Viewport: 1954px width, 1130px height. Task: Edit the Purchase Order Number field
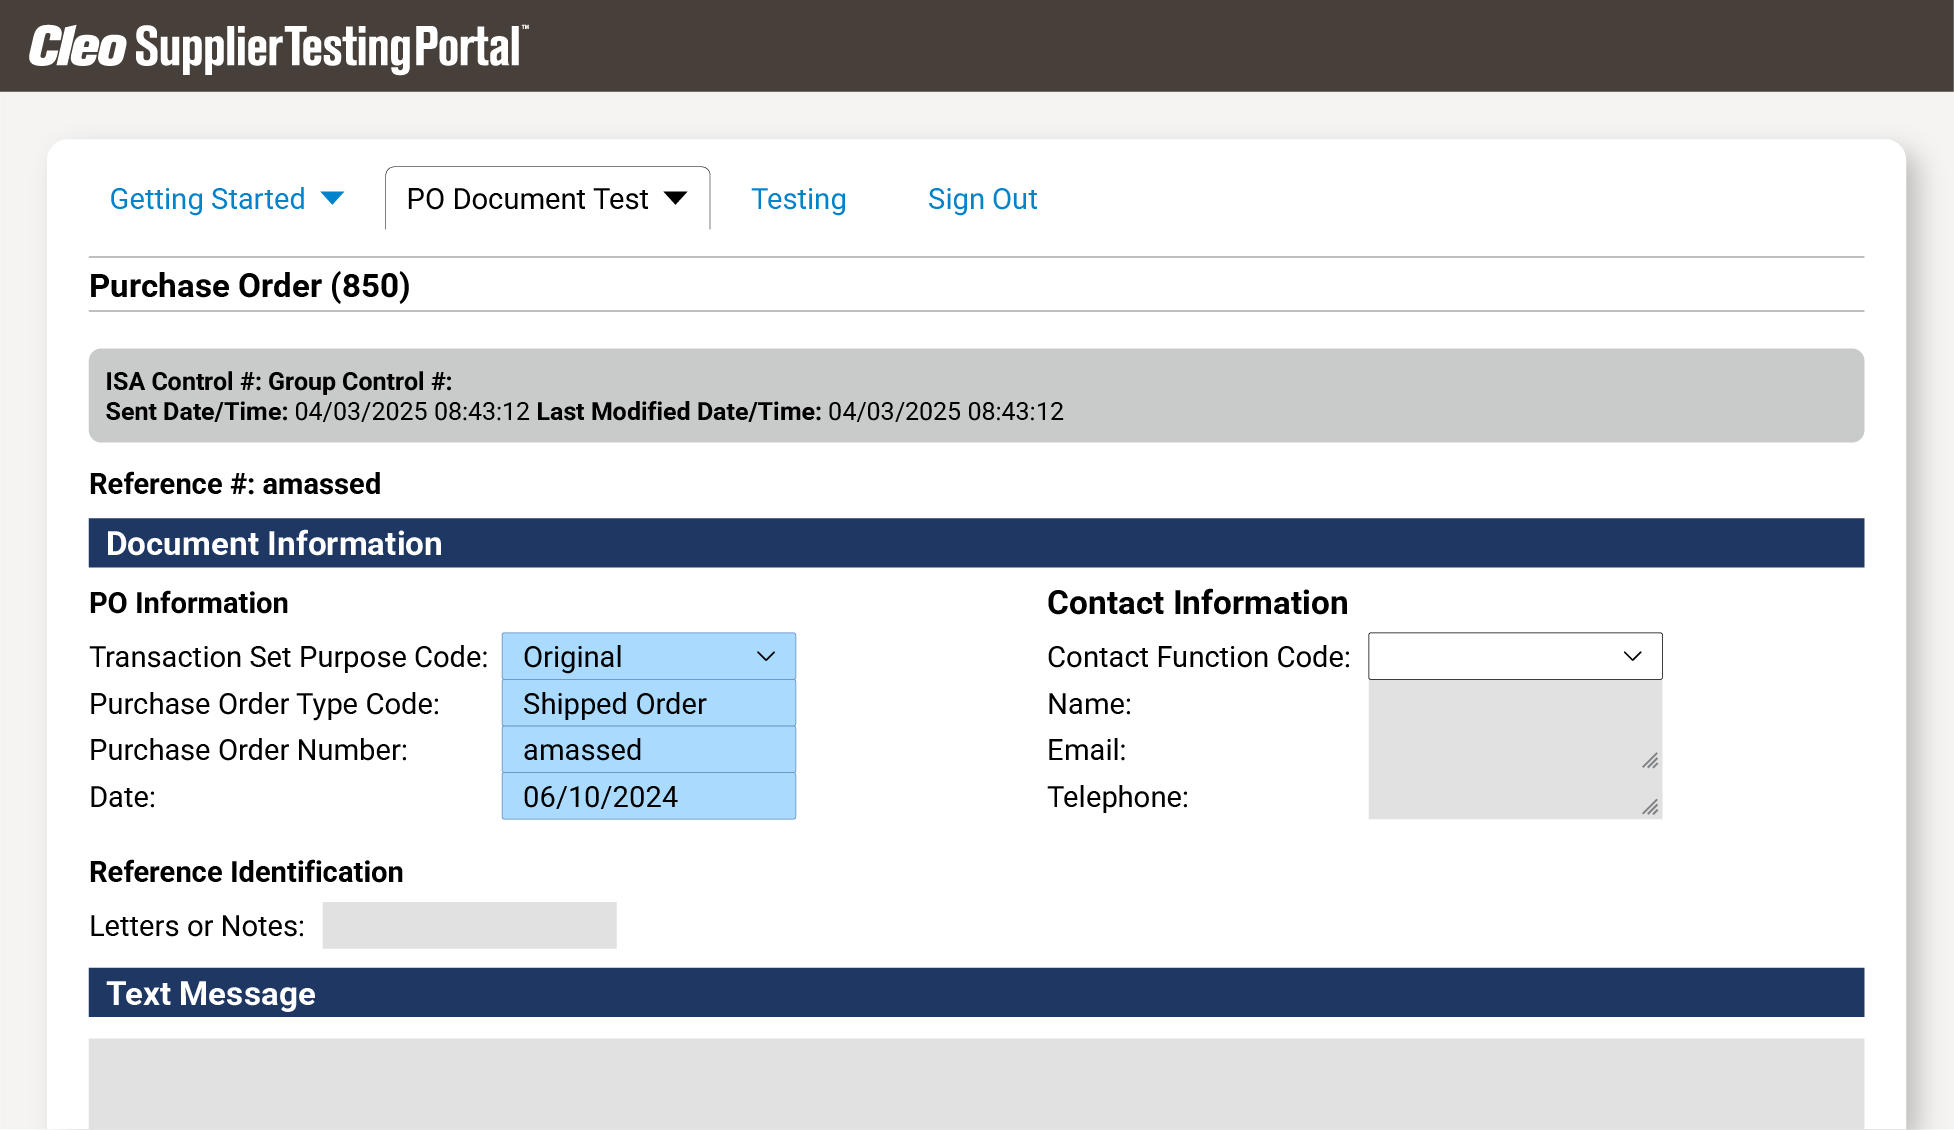pyautogui.click(x=648, y=750)
